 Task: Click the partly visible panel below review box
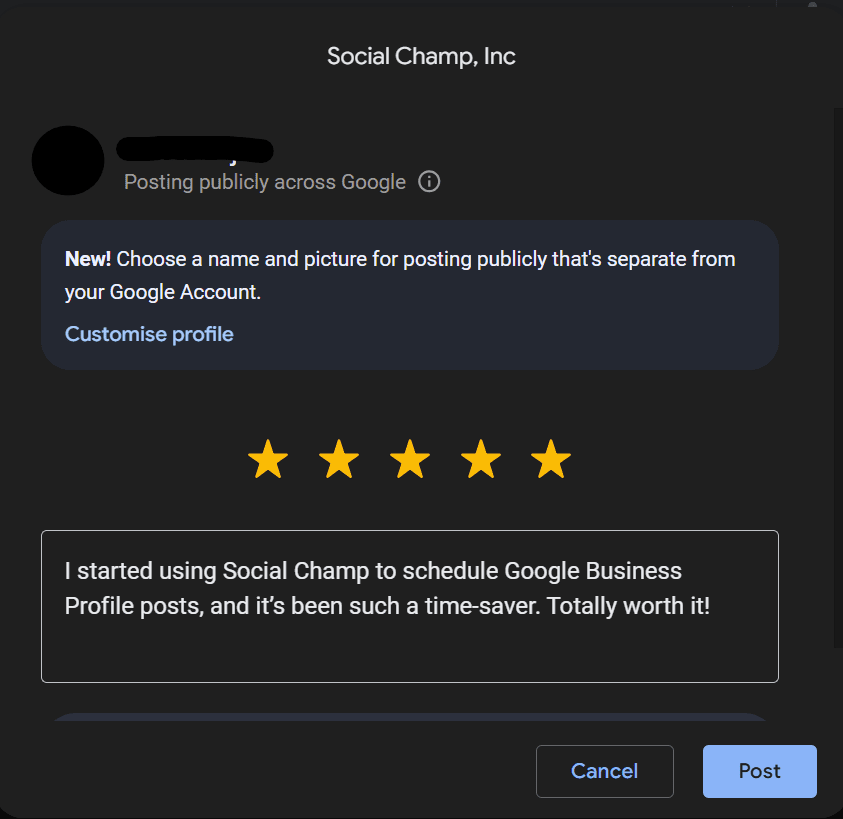(x=409, y=717)
